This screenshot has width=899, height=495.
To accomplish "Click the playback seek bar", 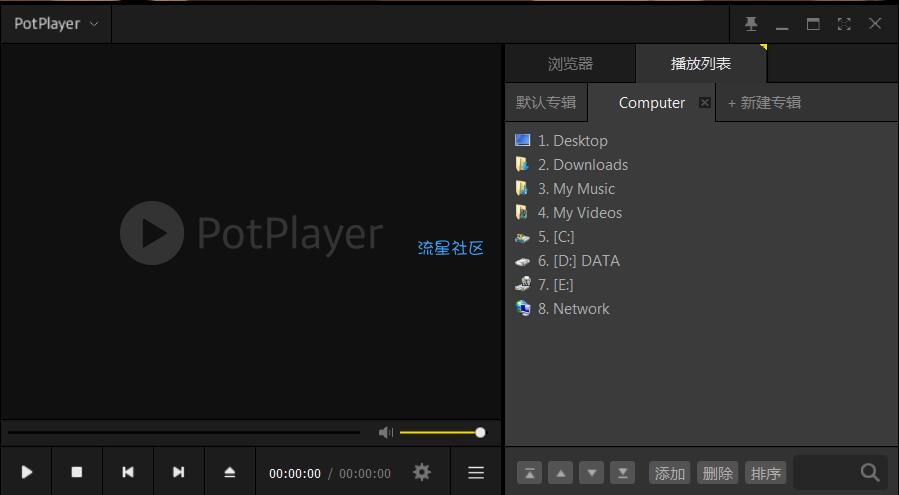I will tap(184, 432).
